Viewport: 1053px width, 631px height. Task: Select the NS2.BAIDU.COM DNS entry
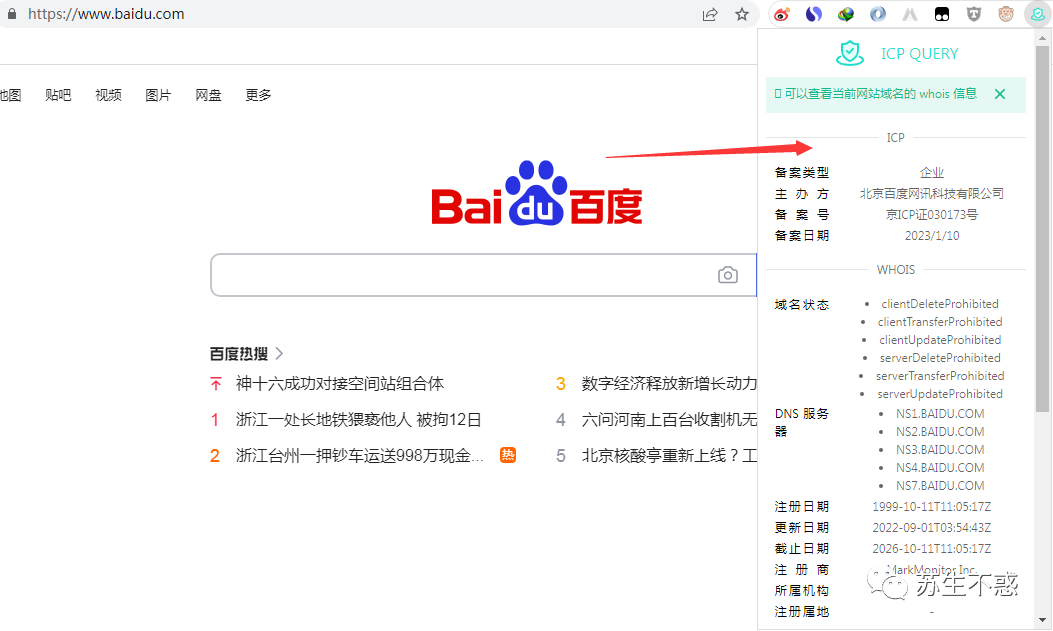pos(940,432)
